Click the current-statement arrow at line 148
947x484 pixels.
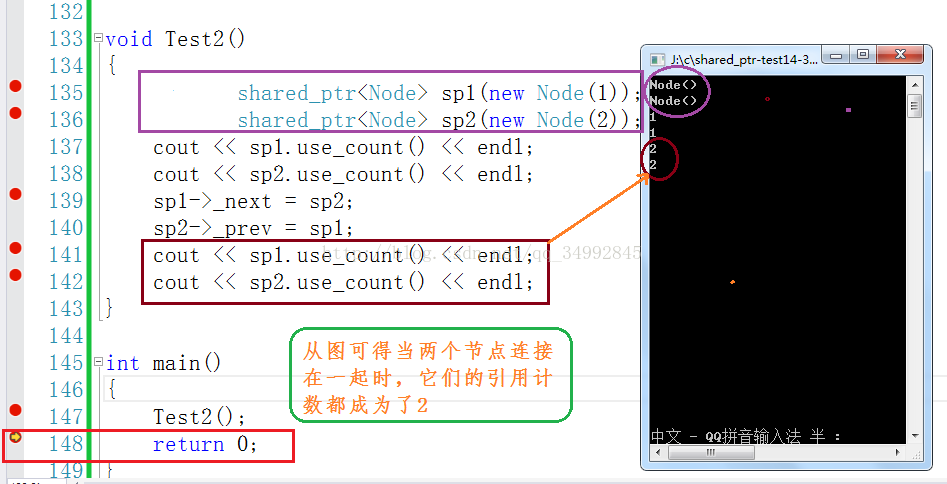[15, 437]
